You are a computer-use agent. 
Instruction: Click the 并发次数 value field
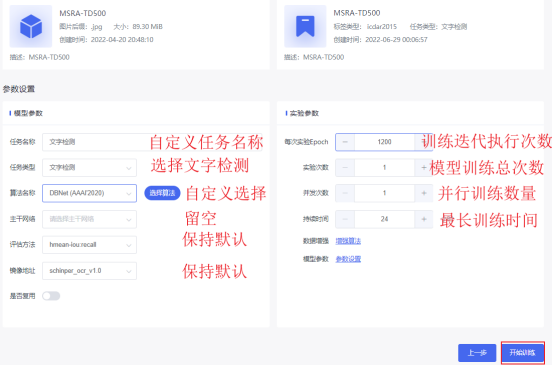[384, 193]
